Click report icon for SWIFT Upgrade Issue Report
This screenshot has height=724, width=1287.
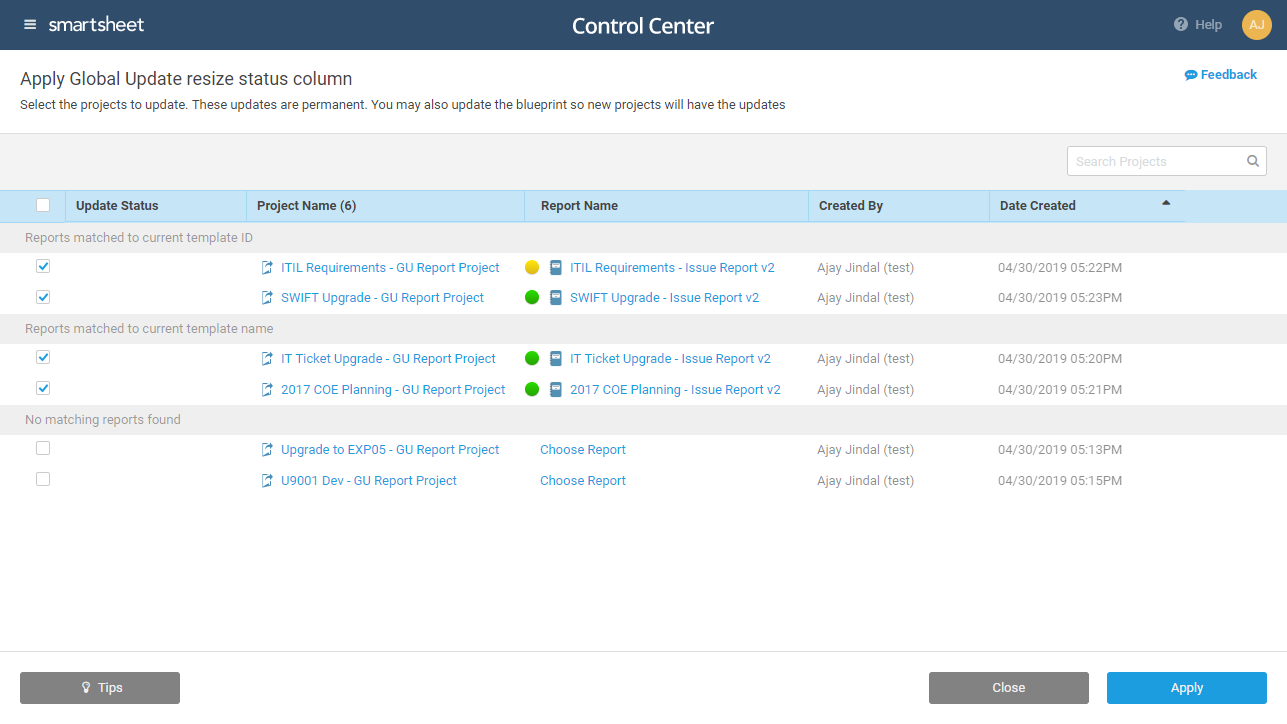click(x=556, y=297)
